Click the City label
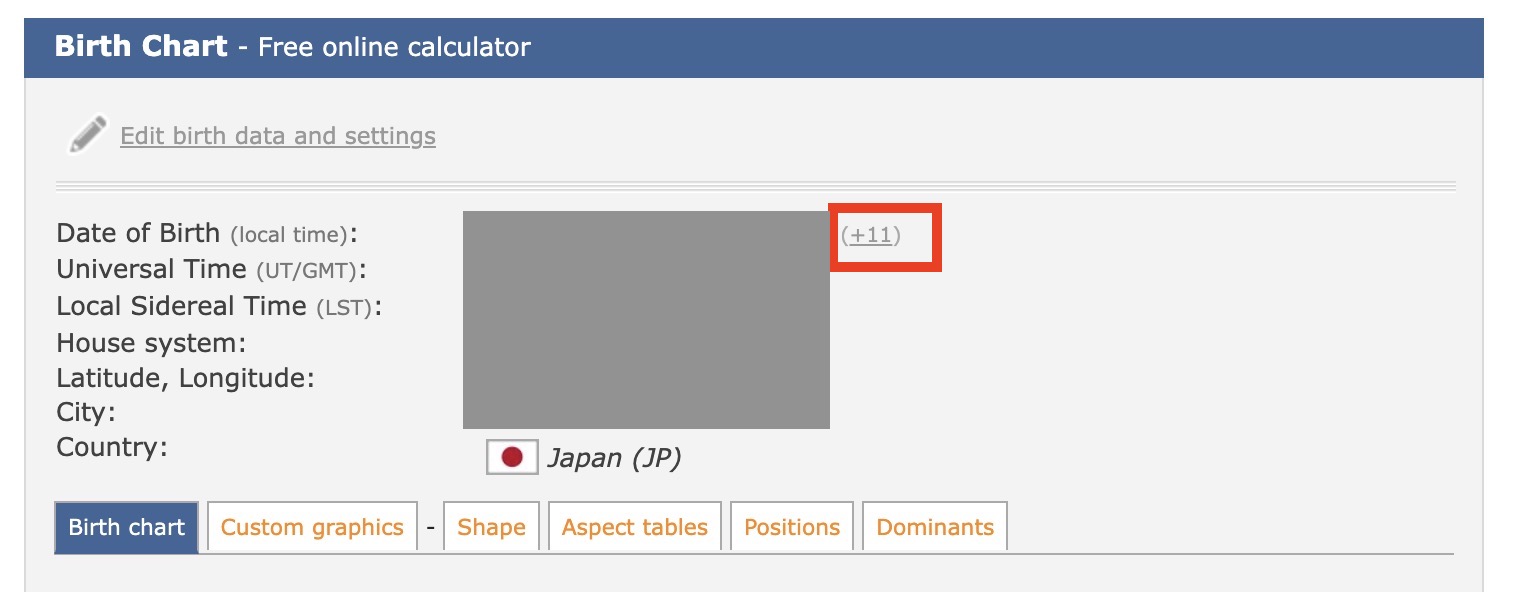The image size is (1516, 592). (86, 411)
